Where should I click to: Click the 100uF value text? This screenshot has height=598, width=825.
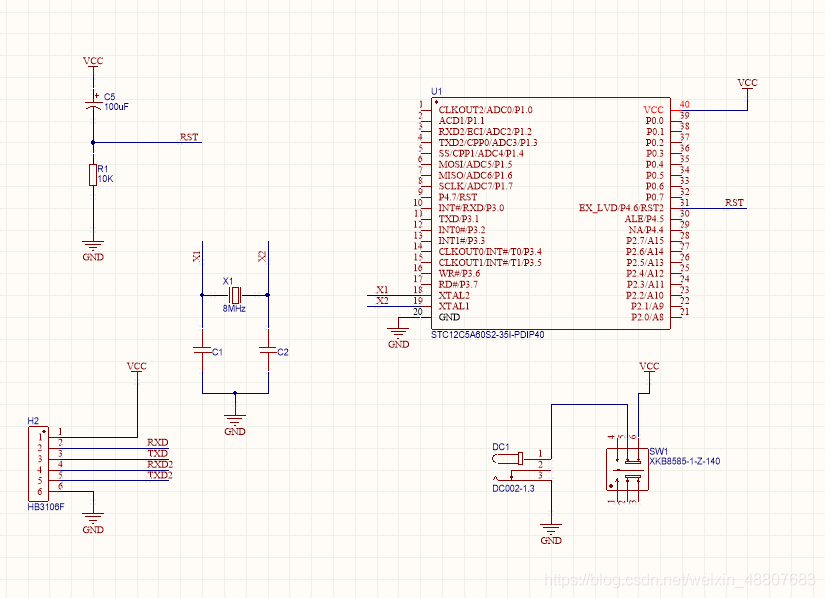[x=116, y=107]
